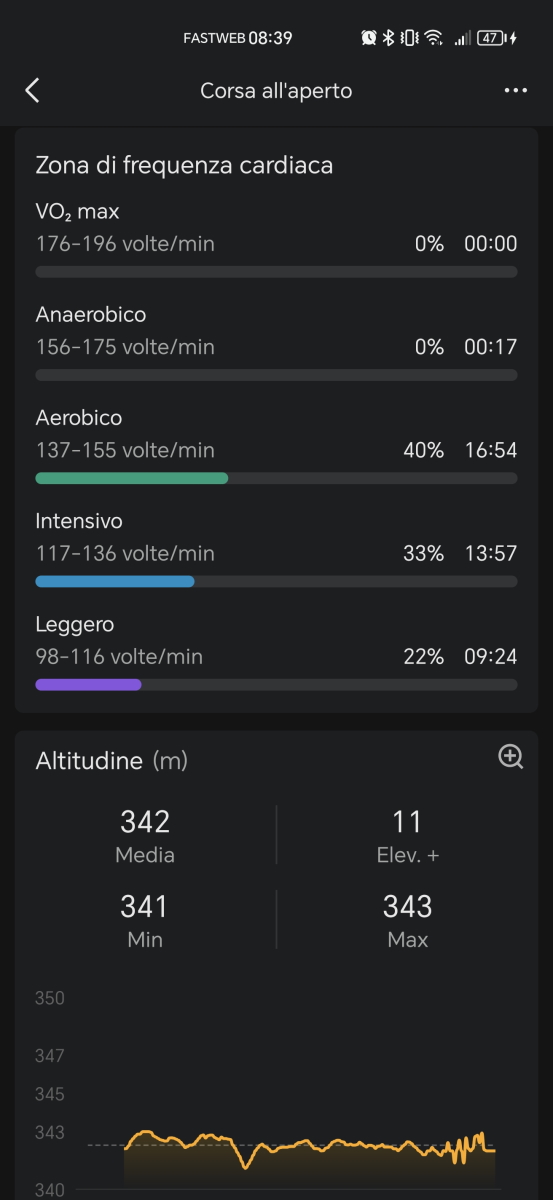Tap the Bluetooth status bar icon

(389, 38)
